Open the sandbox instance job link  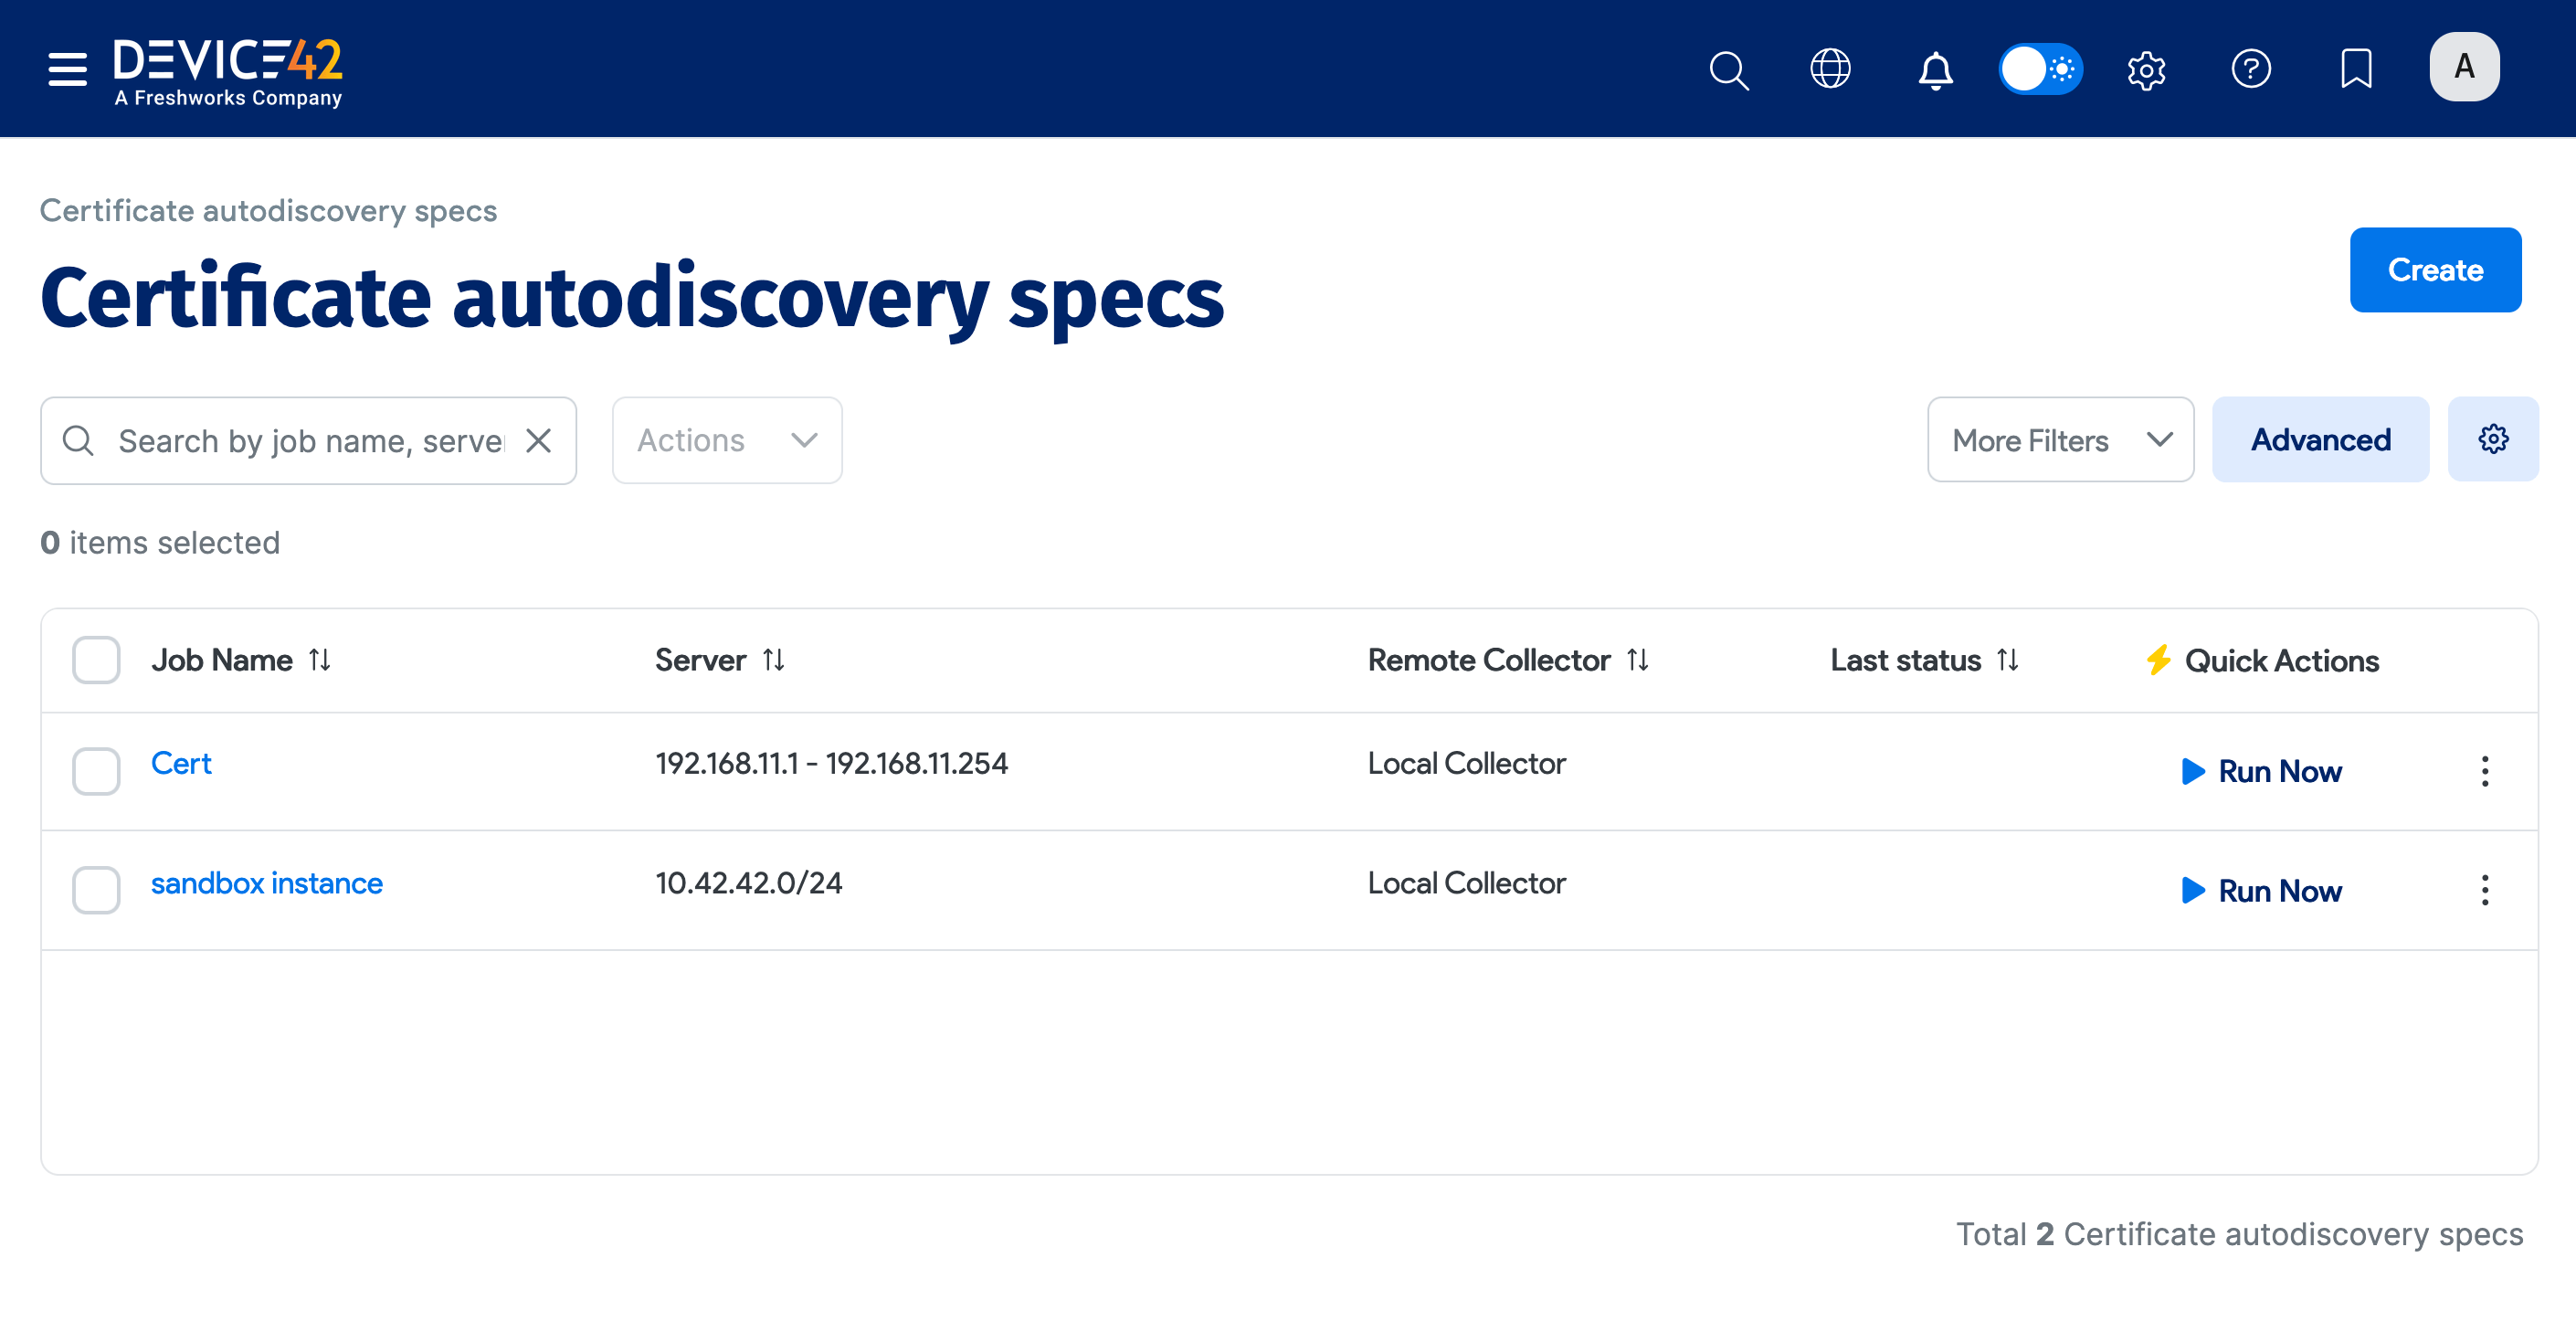(x=267, y=883)
